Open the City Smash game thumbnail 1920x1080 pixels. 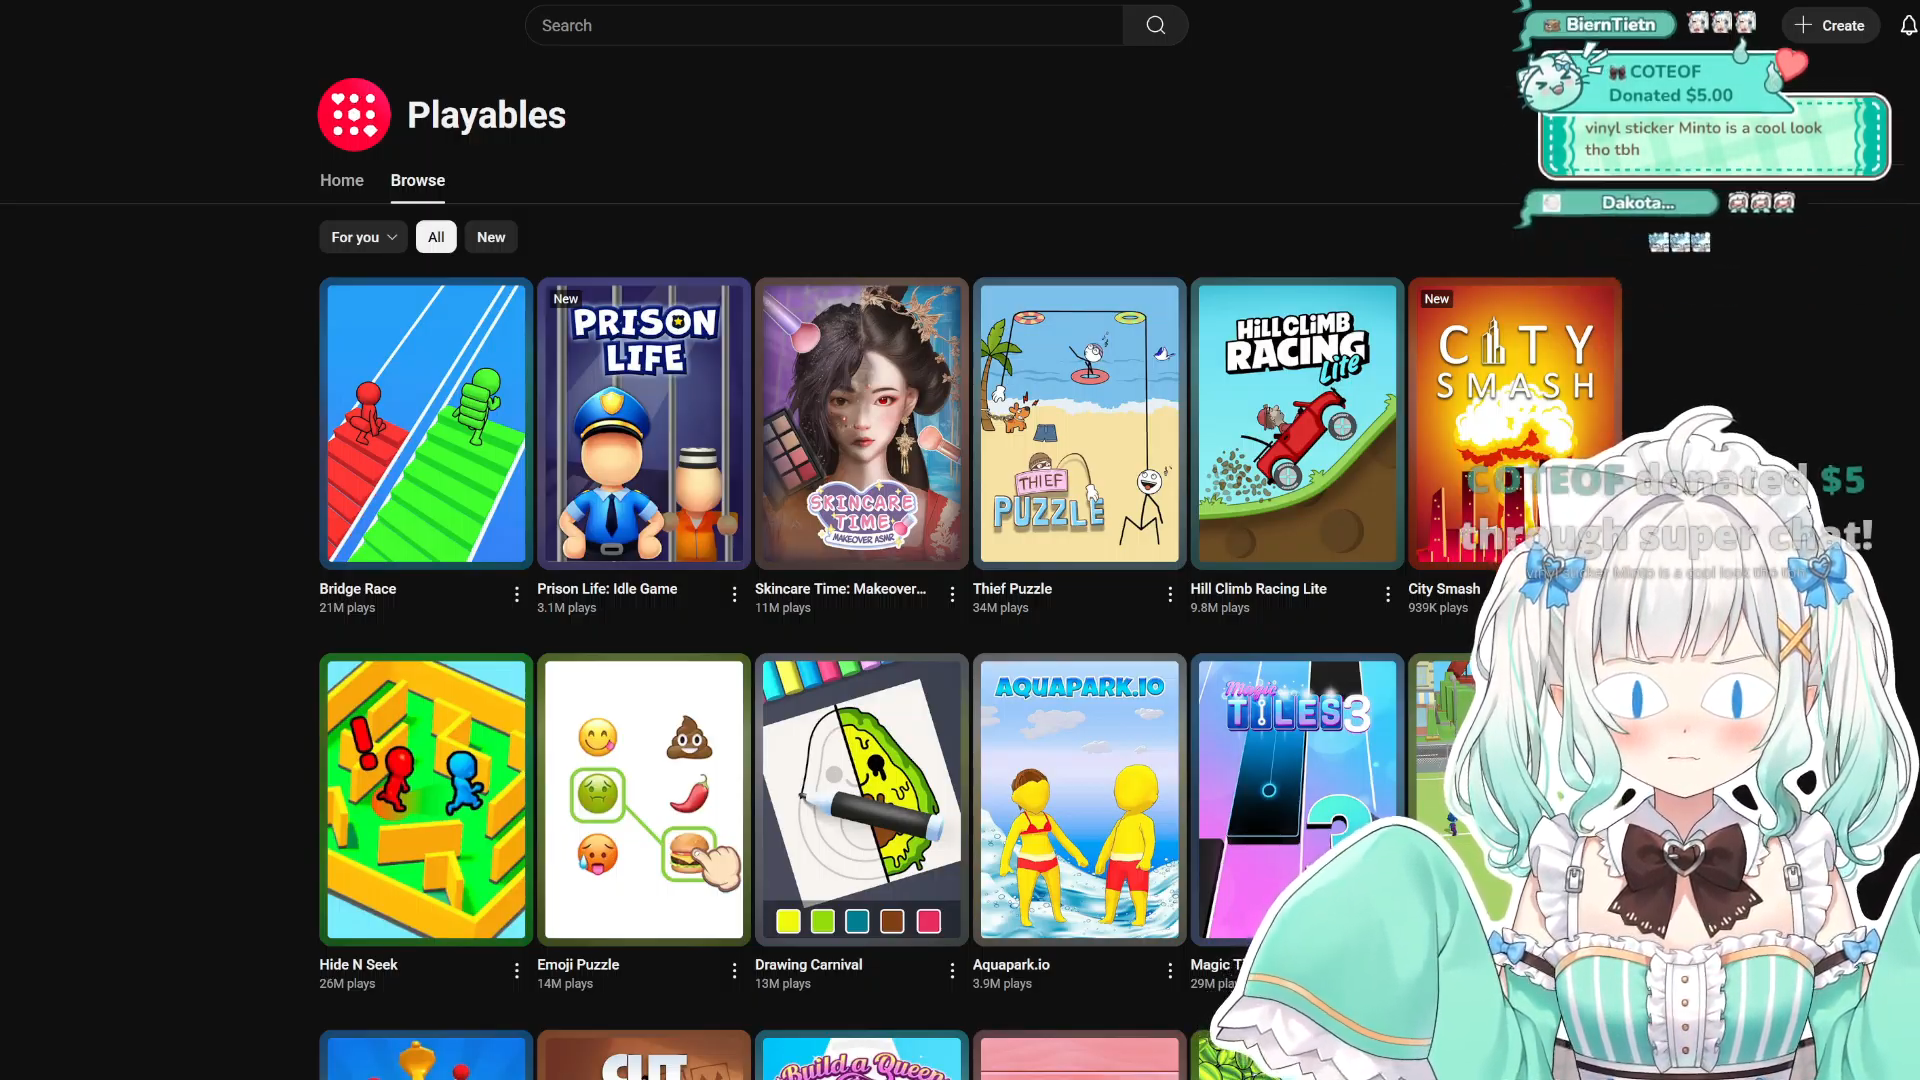(1515, 424)
